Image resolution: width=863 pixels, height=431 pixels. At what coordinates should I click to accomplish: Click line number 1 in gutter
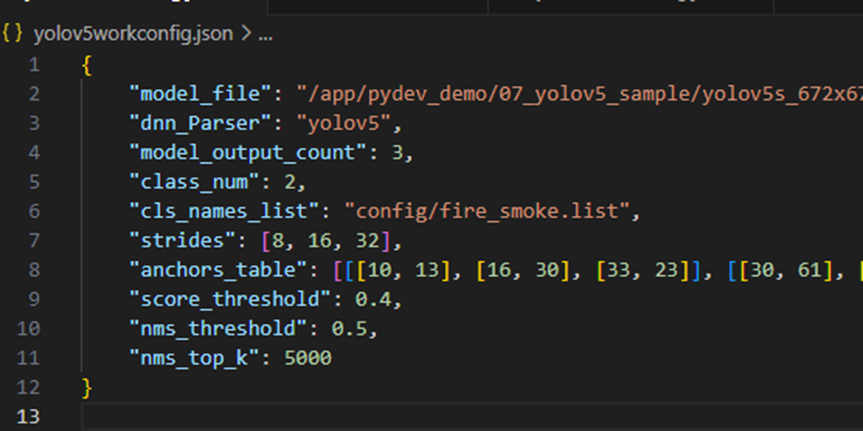click(35, 65)
